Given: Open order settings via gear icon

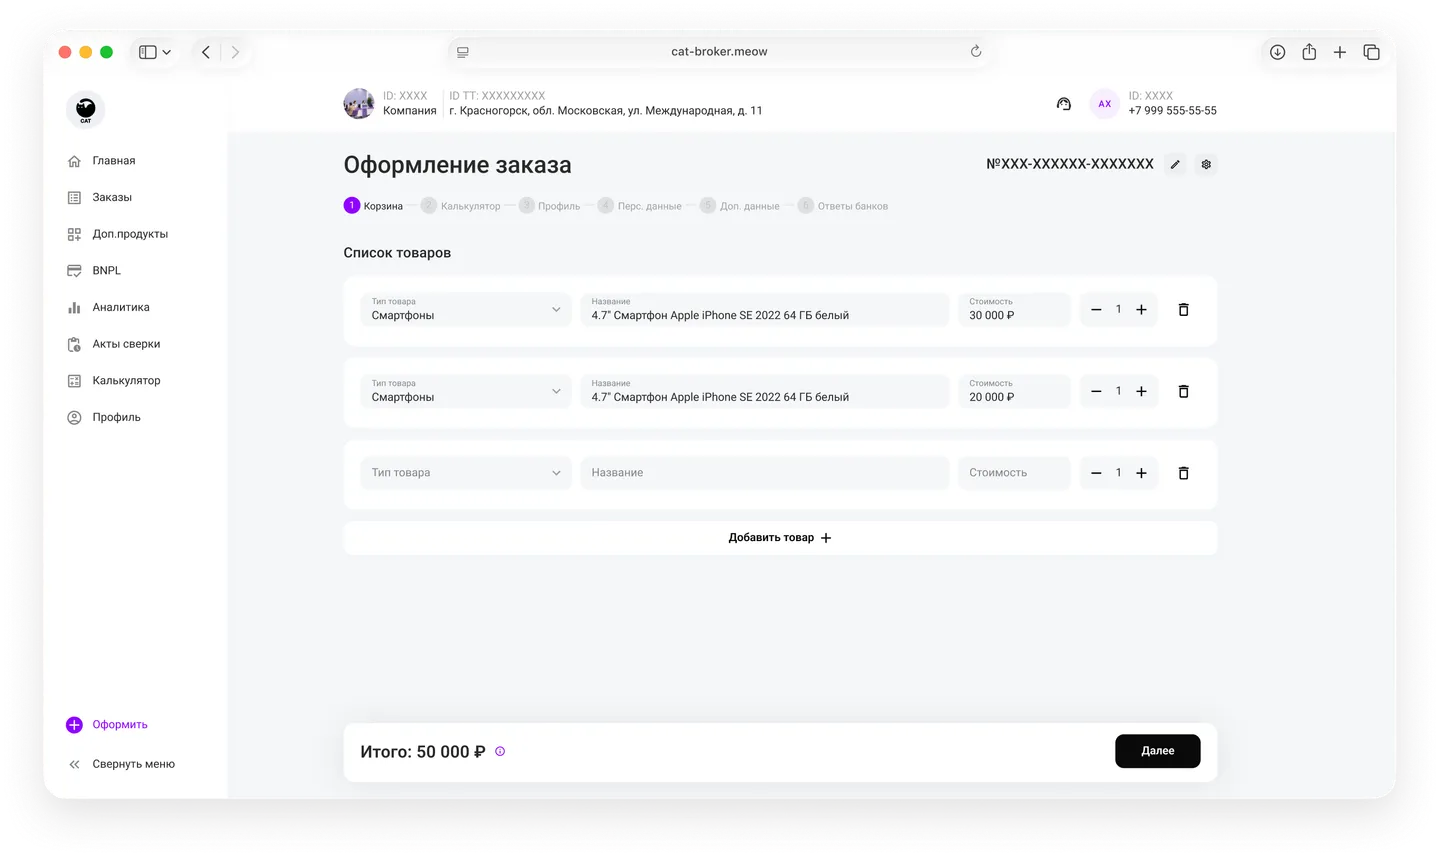Looking at the screenshot, I should point(1206,164).
